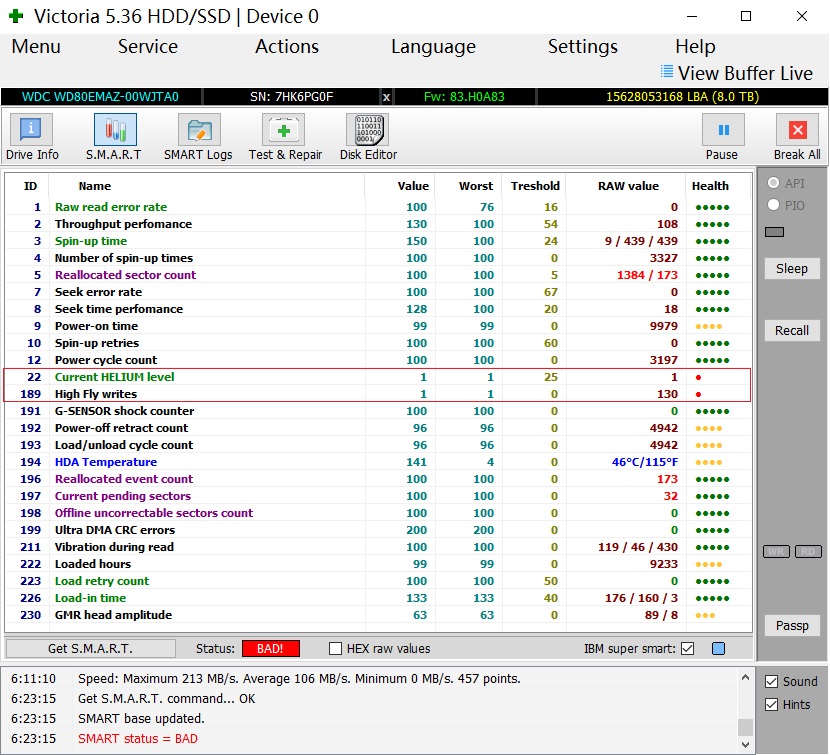Toggle the Sound checkbox

771,681
